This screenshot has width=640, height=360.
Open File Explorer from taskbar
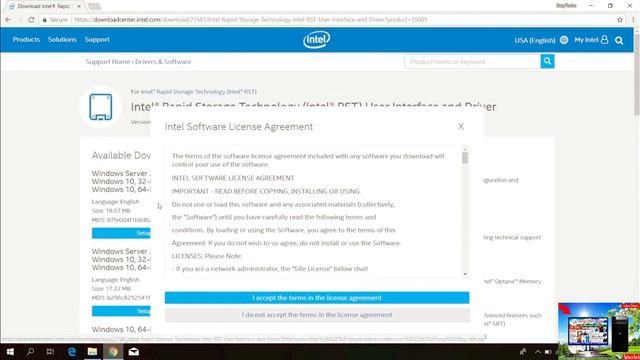click(92, 351)
